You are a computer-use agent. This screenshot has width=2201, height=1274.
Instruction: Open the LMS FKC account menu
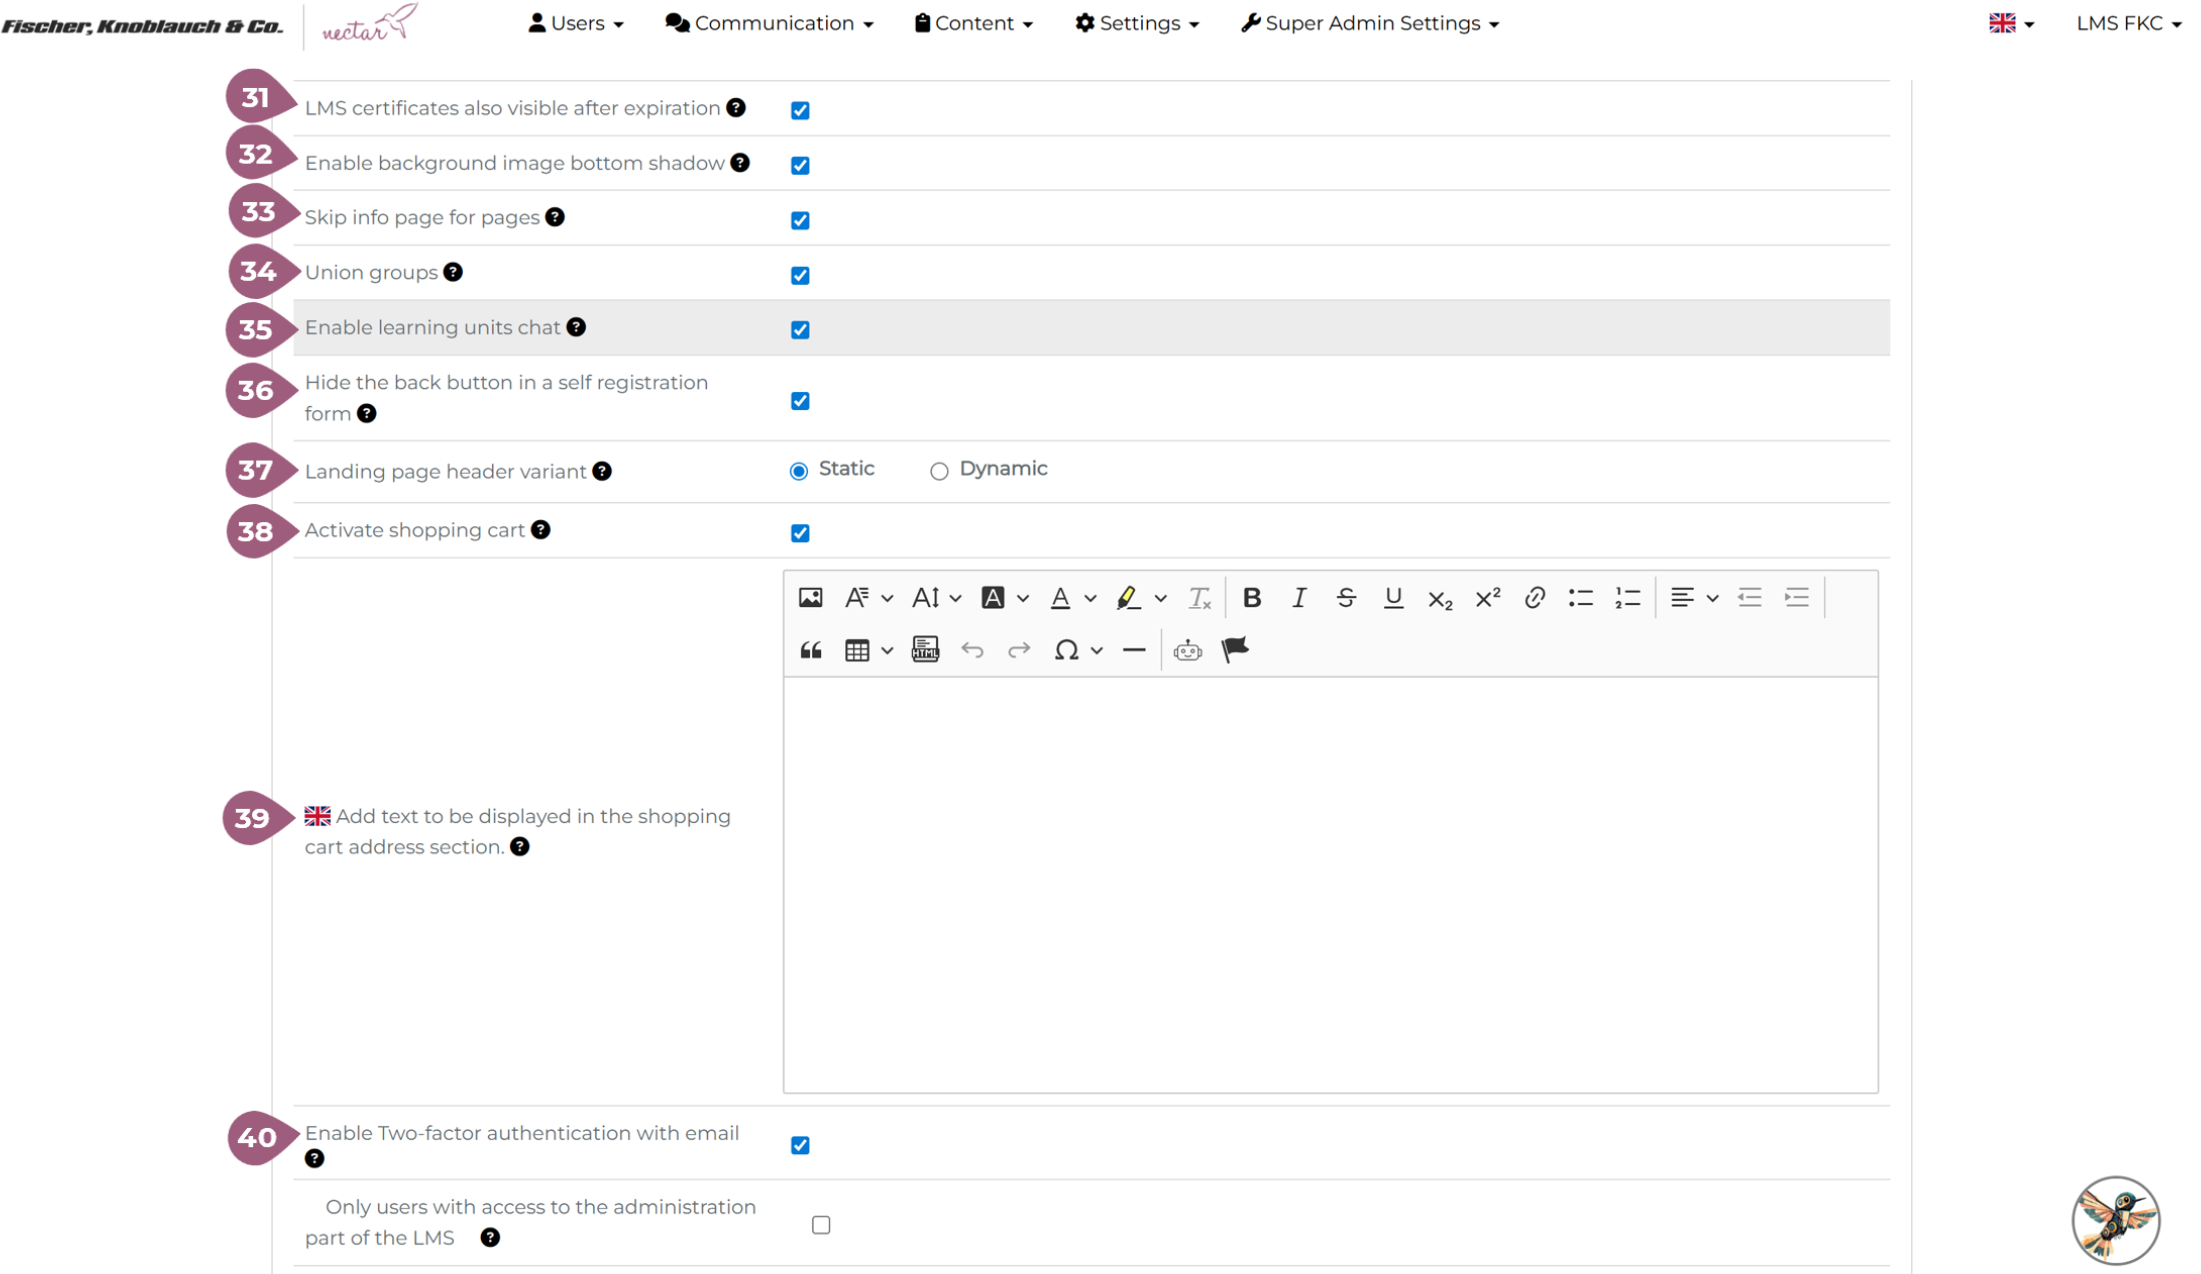click(2128, 23)
